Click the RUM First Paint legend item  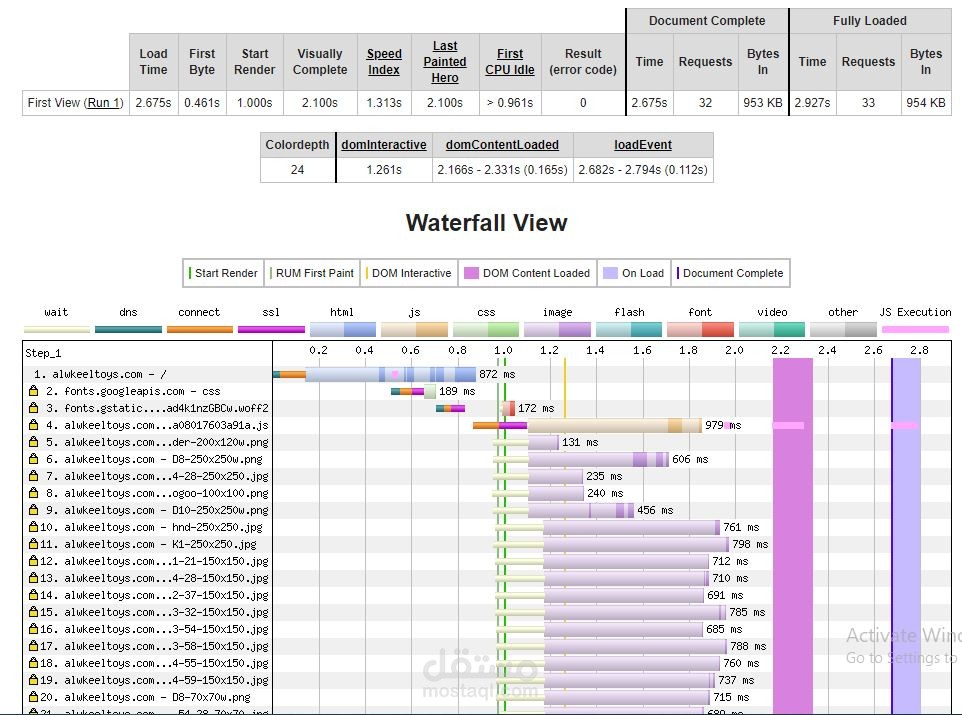[312, 273]
